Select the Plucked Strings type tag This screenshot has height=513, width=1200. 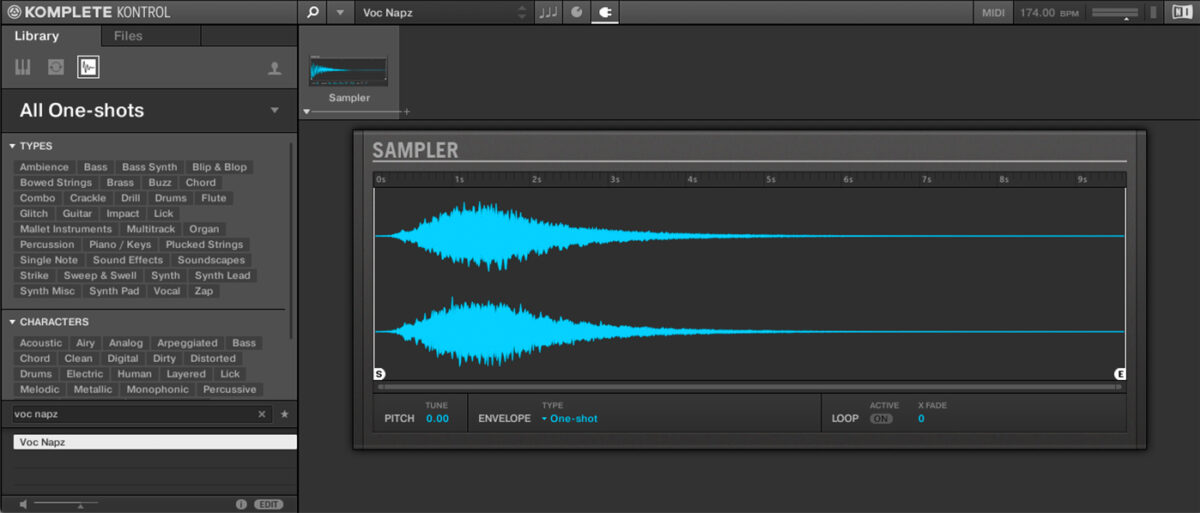click(x=204, y=244)
